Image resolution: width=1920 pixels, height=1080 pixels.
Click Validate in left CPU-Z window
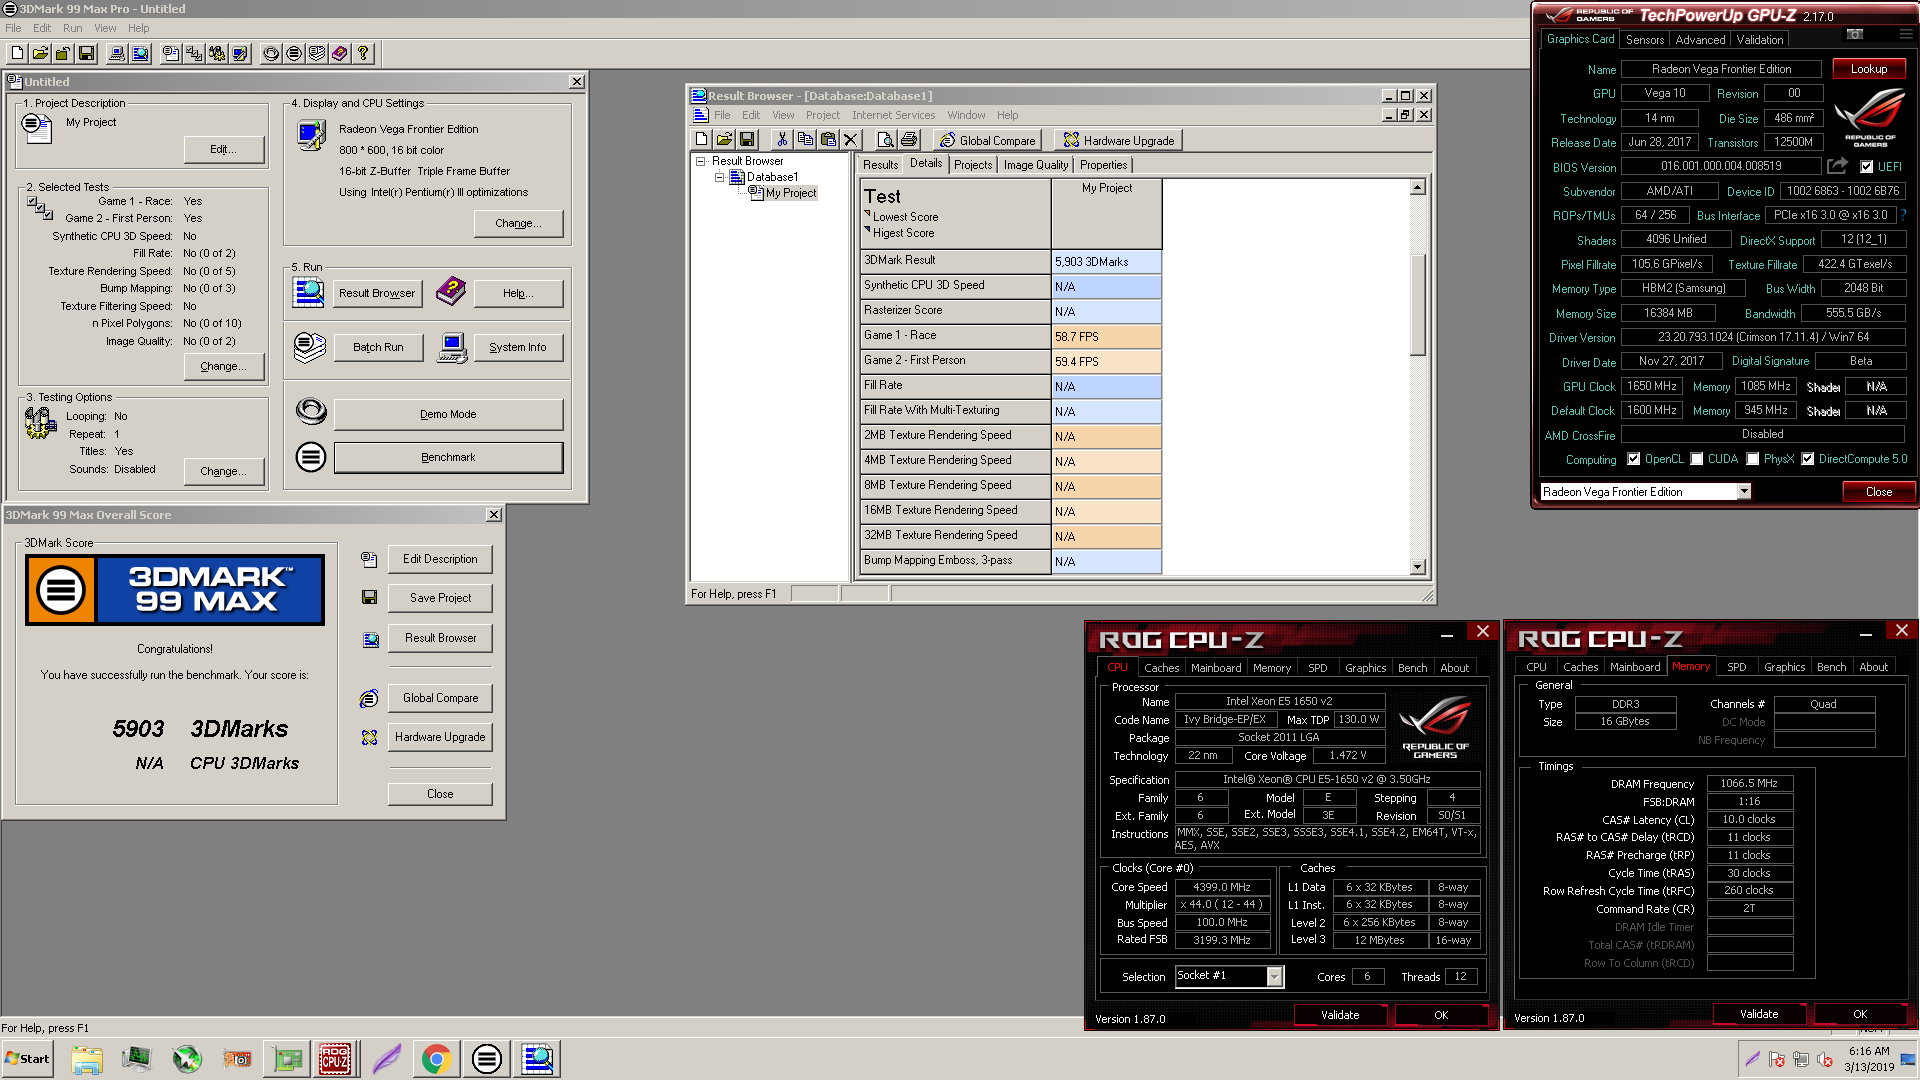click(1340, 1015)
